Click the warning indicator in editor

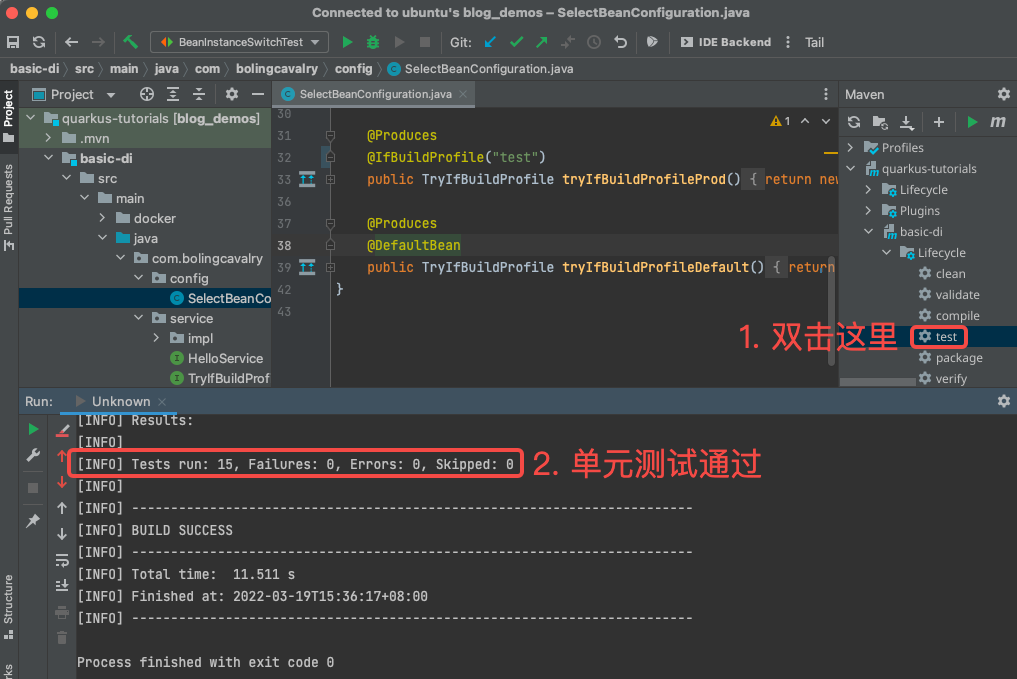tap(780, 121)
